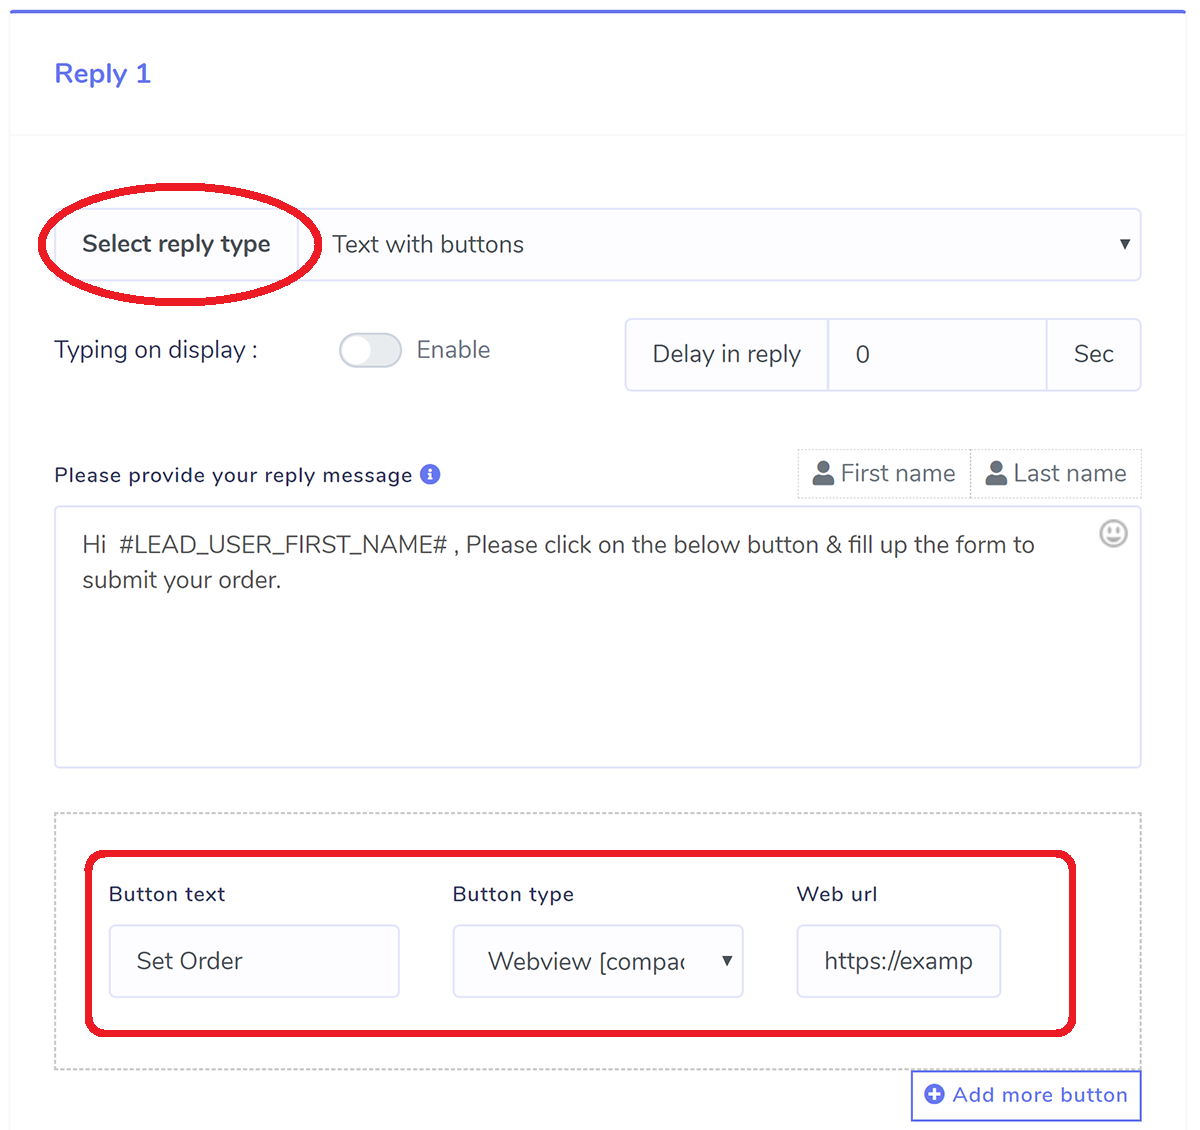
Task: Open the emoji picker in the message box
Action: click(x=1113, y=534)
